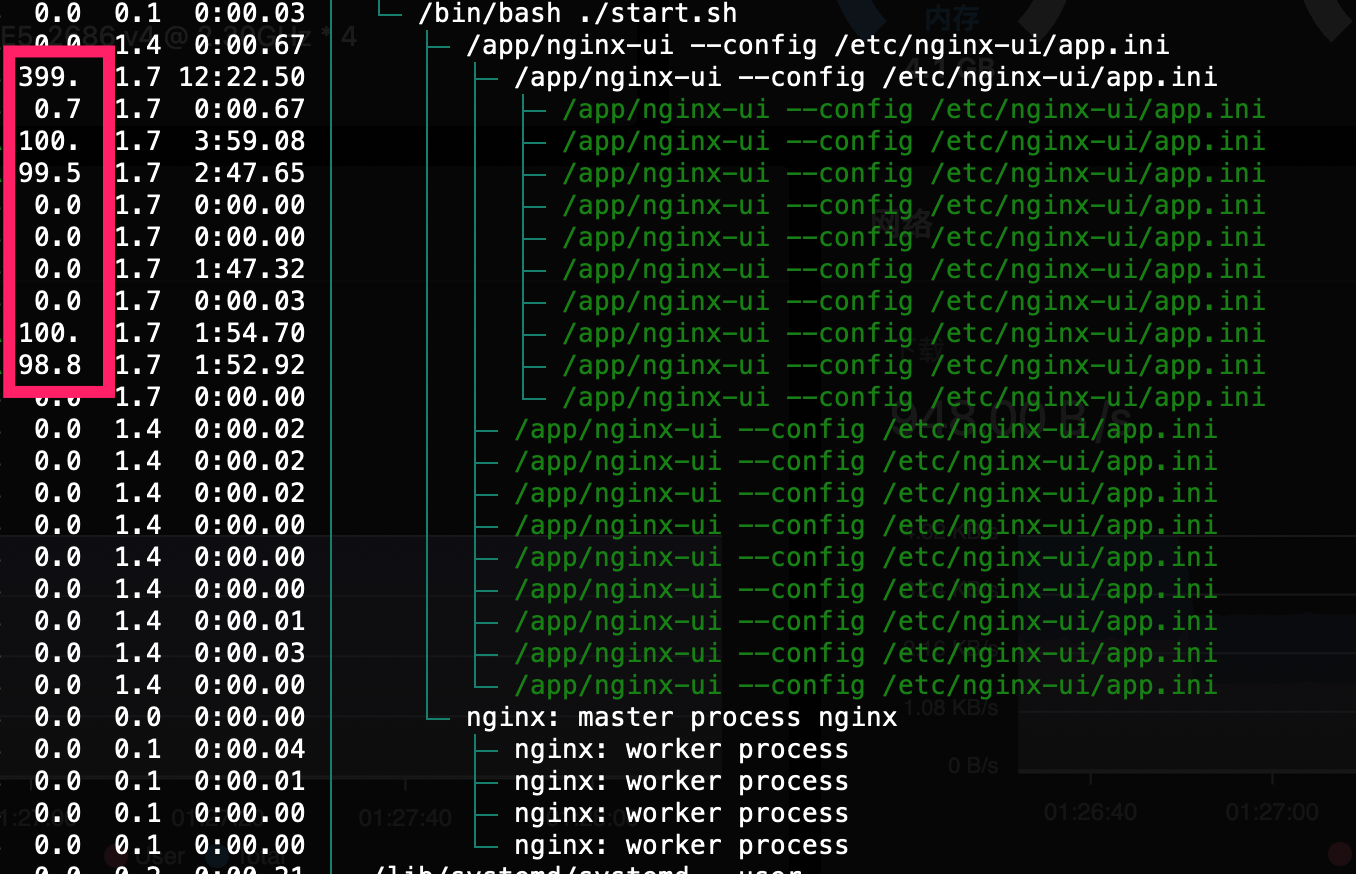
Task: Click the 1.7 memory value beside 12:22.50
Action: point(138,77)
